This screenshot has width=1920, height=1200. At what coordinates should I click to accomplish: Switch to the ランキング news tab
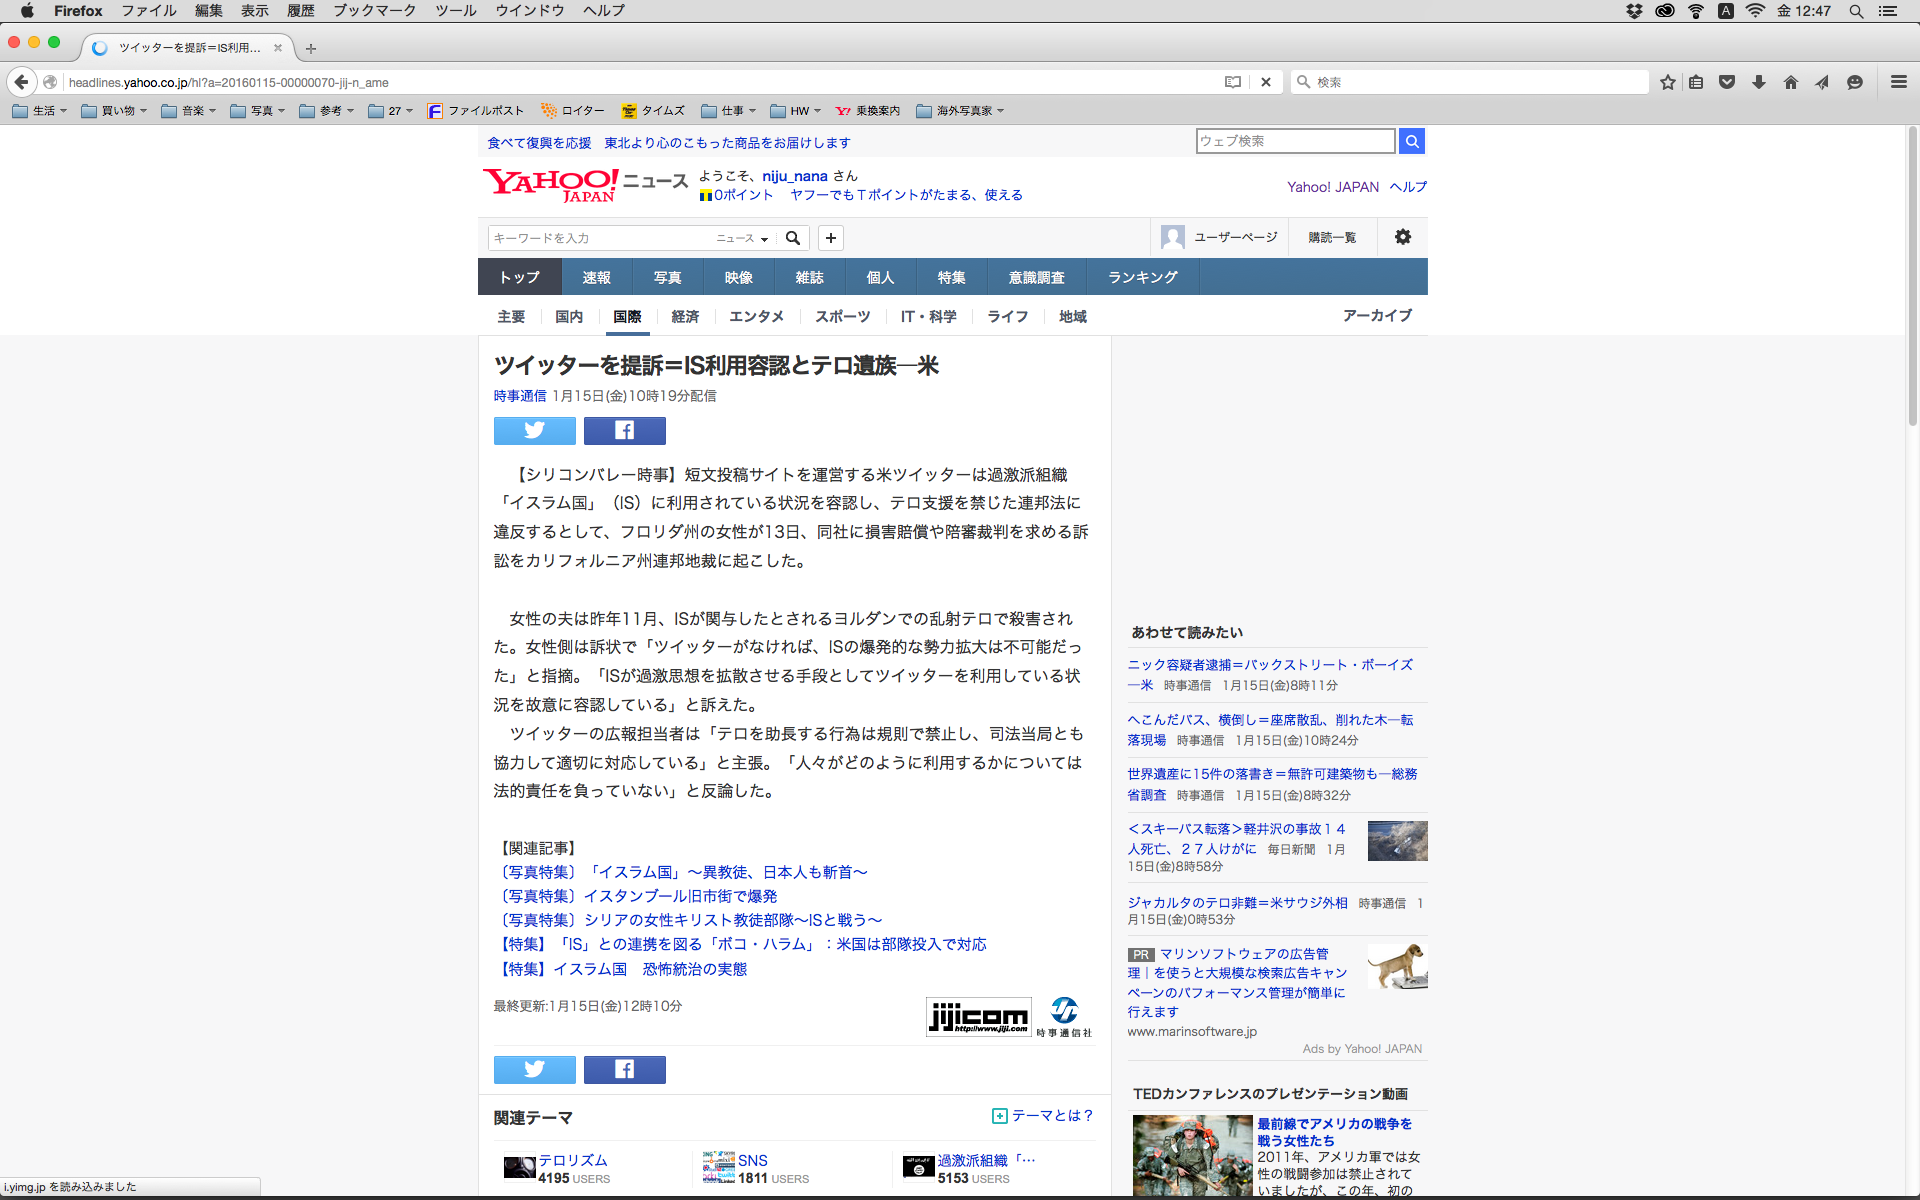pyautogui.click(x=1142, y=277)
